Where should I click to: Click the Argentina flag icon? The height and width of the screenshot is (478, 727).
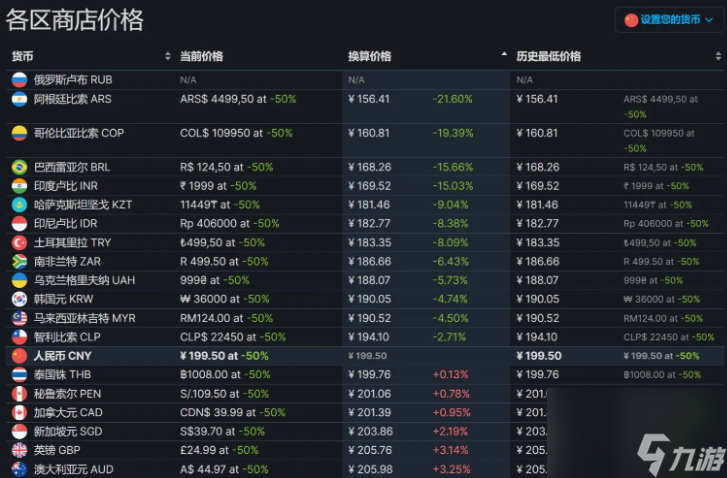(x=19, y=99)
